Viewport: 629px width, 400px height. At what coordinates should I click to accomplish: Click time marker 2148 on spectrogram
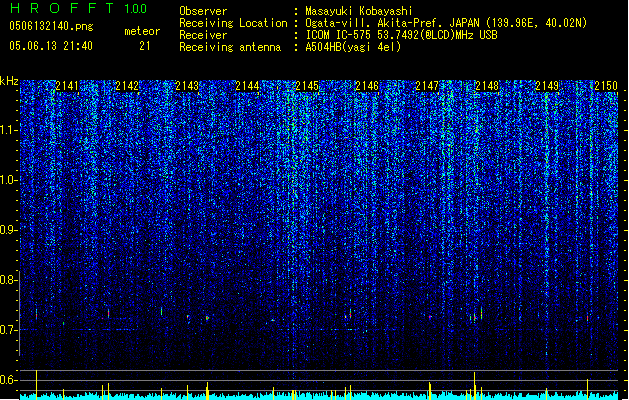pos(487,86)
